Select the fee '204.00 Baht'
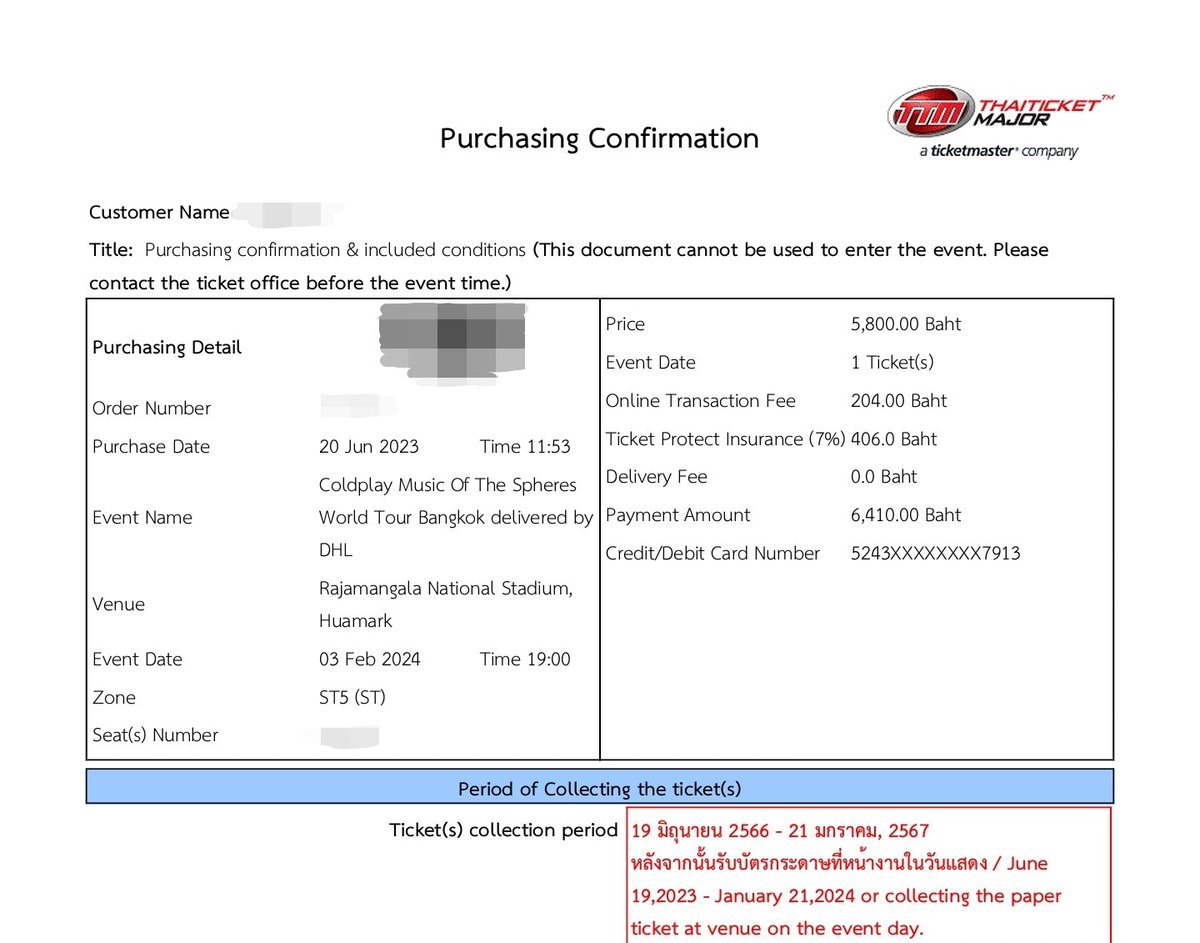Viewport: 1200px width, 943px height. 899,401
